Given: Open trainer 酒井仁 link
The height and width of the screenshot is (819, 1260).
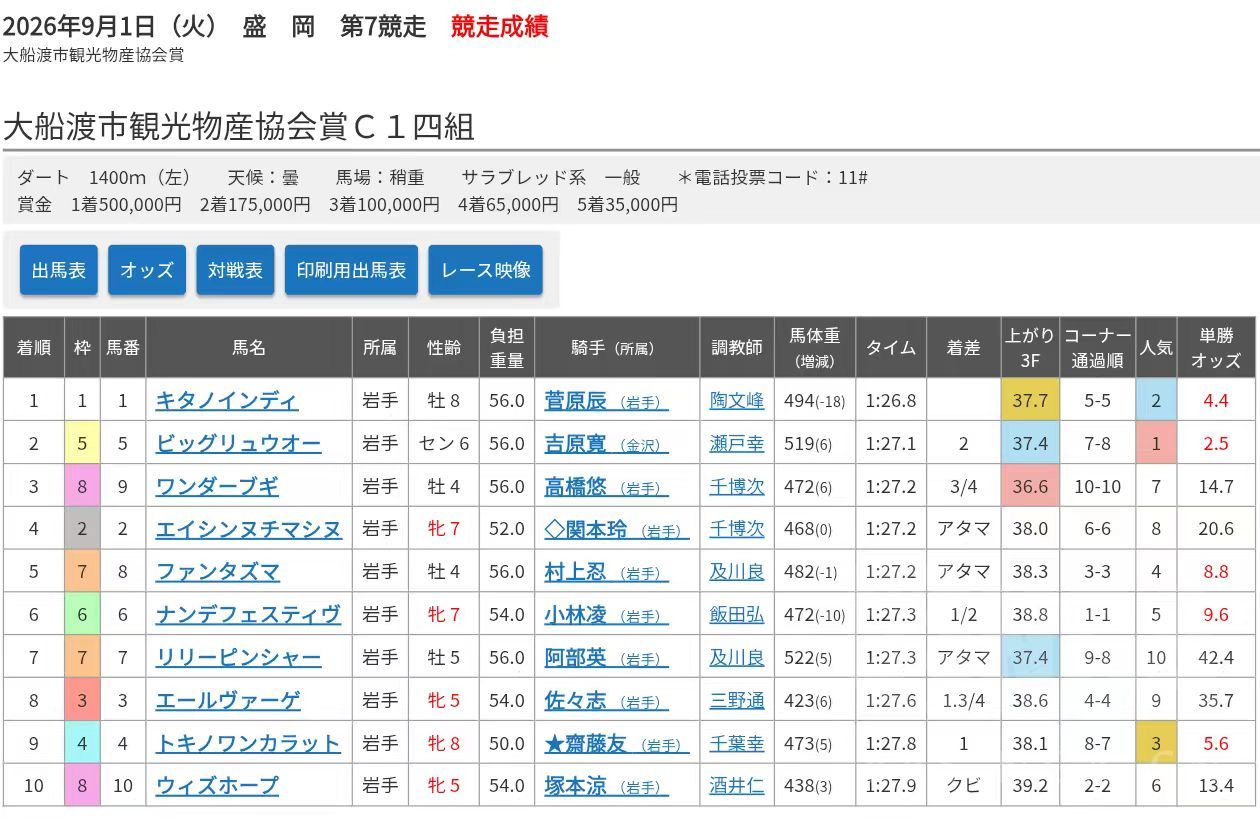Looking at the screenshot, I should coord(737,786).
